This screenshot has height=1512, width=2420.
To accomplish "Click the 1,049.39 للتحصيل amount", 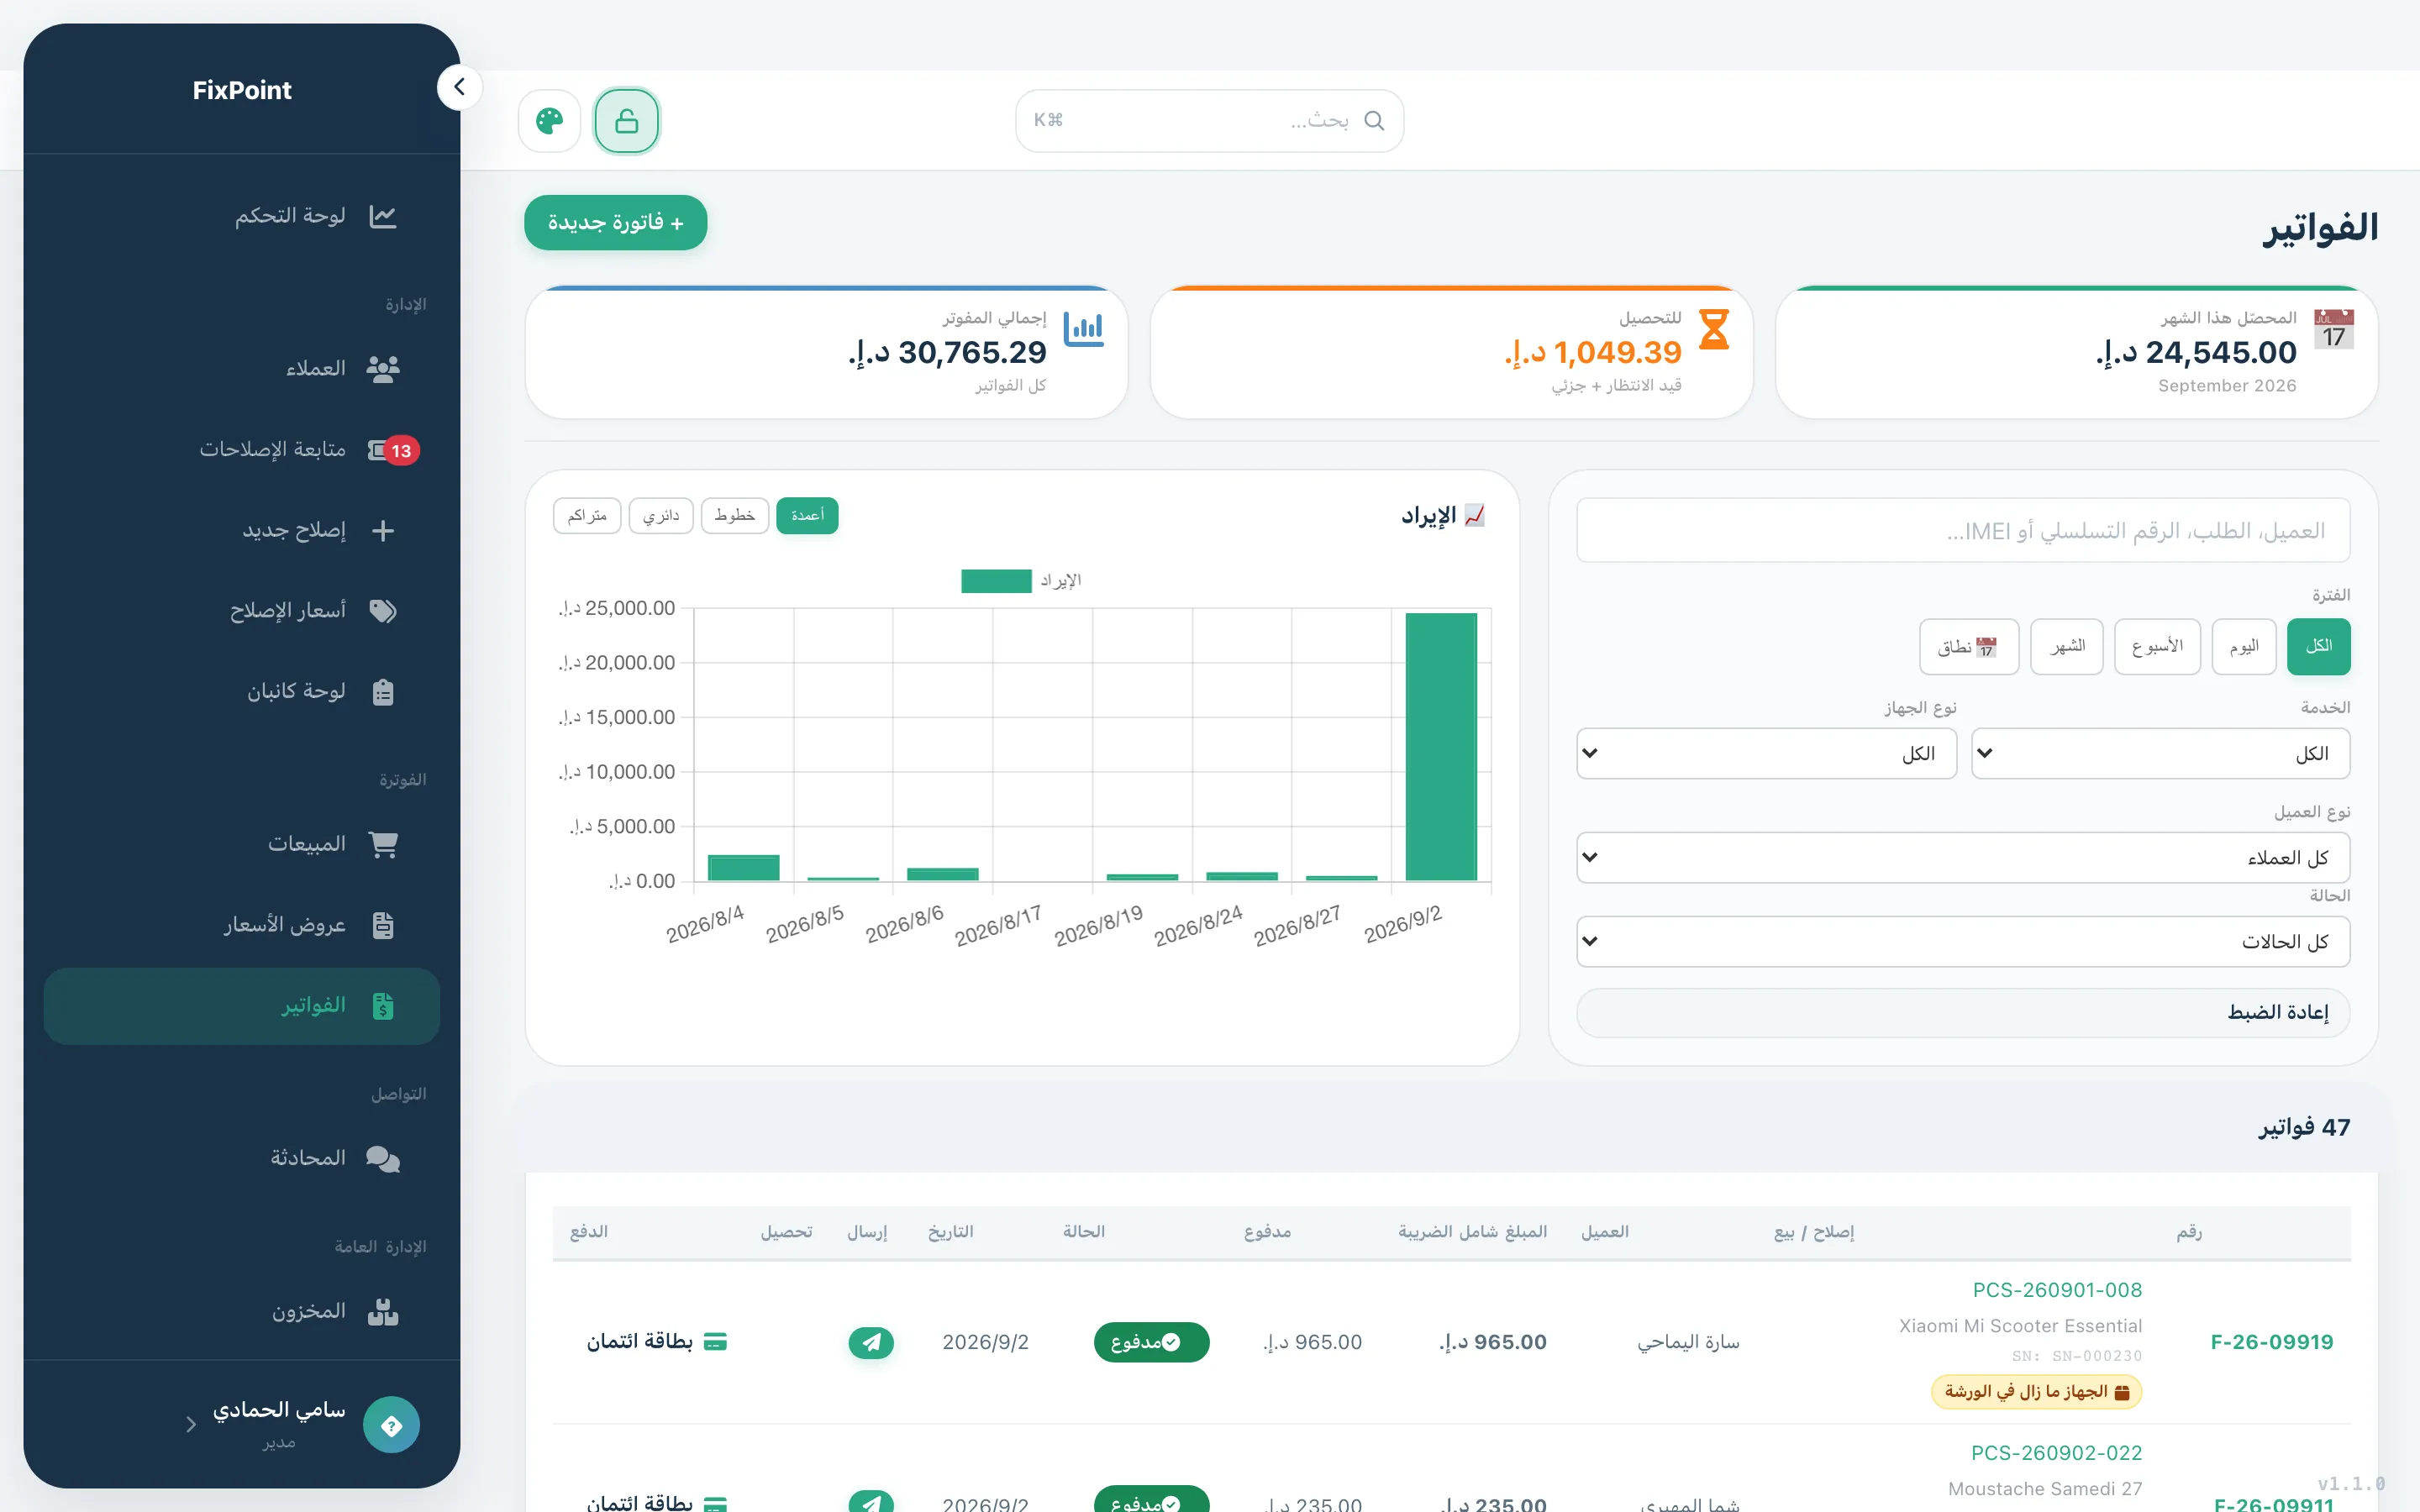I will pos(1593,352).
